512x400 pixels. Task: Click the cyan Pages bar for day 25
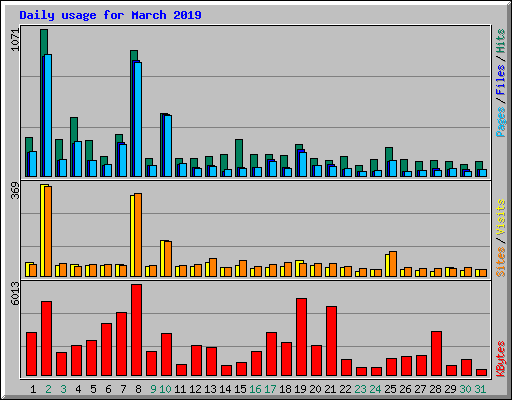point(393,168)
